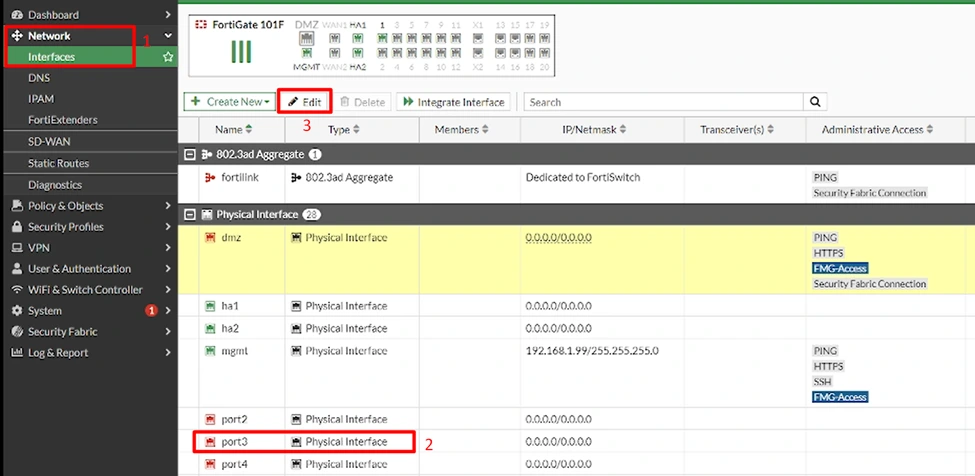Open the Create New dropdown
The image size is (975, 476).
tap(230, 102)
